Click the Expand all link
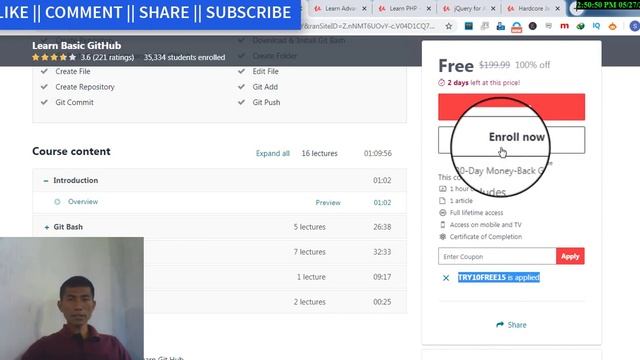Viewport: 640px width, 360px height. point(273,153)
